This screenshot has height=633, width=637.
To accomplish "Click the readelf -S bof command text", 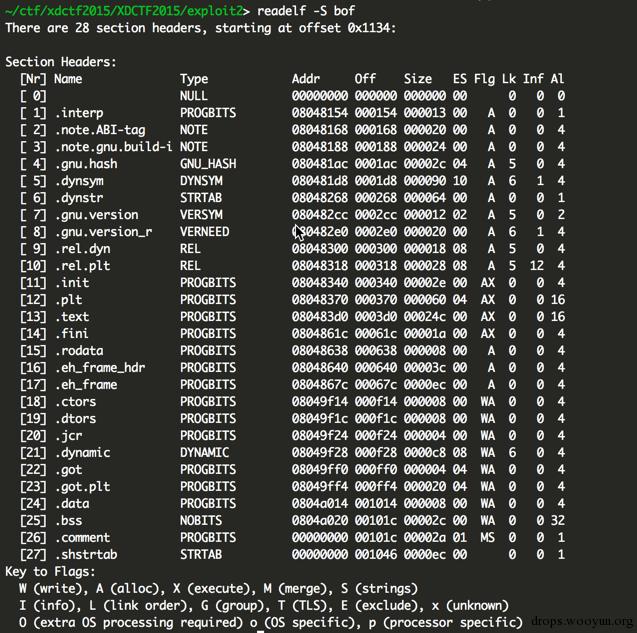I will point(306,11).
